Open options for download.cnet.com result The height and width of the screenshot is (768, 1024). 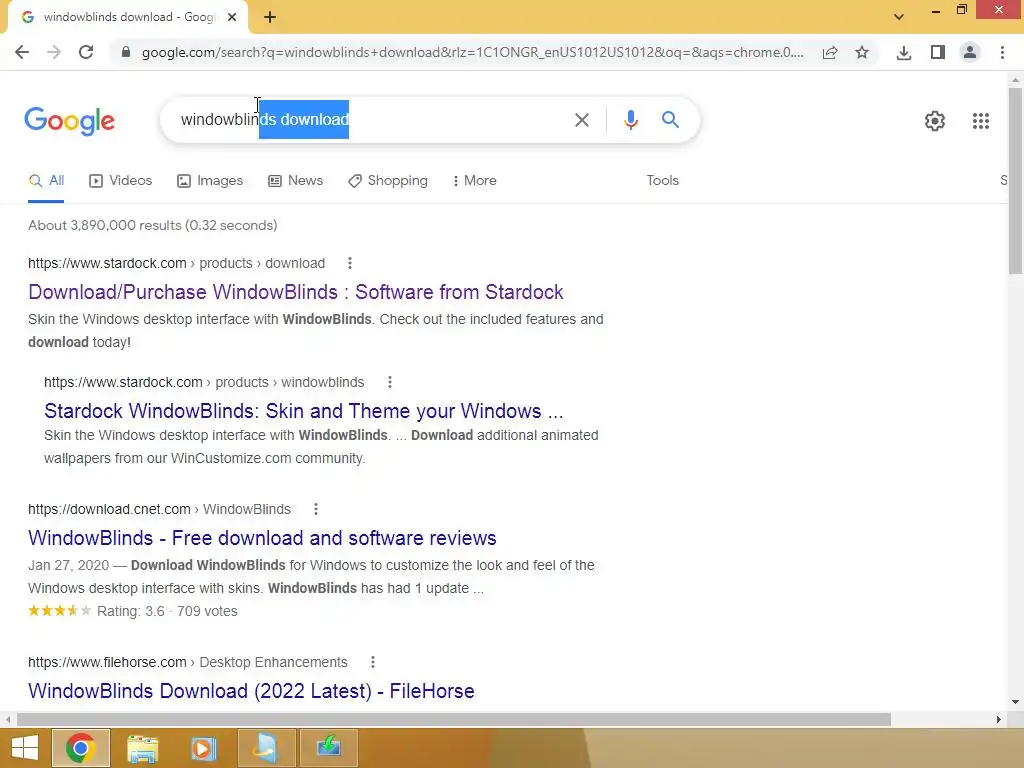(316, 509)
